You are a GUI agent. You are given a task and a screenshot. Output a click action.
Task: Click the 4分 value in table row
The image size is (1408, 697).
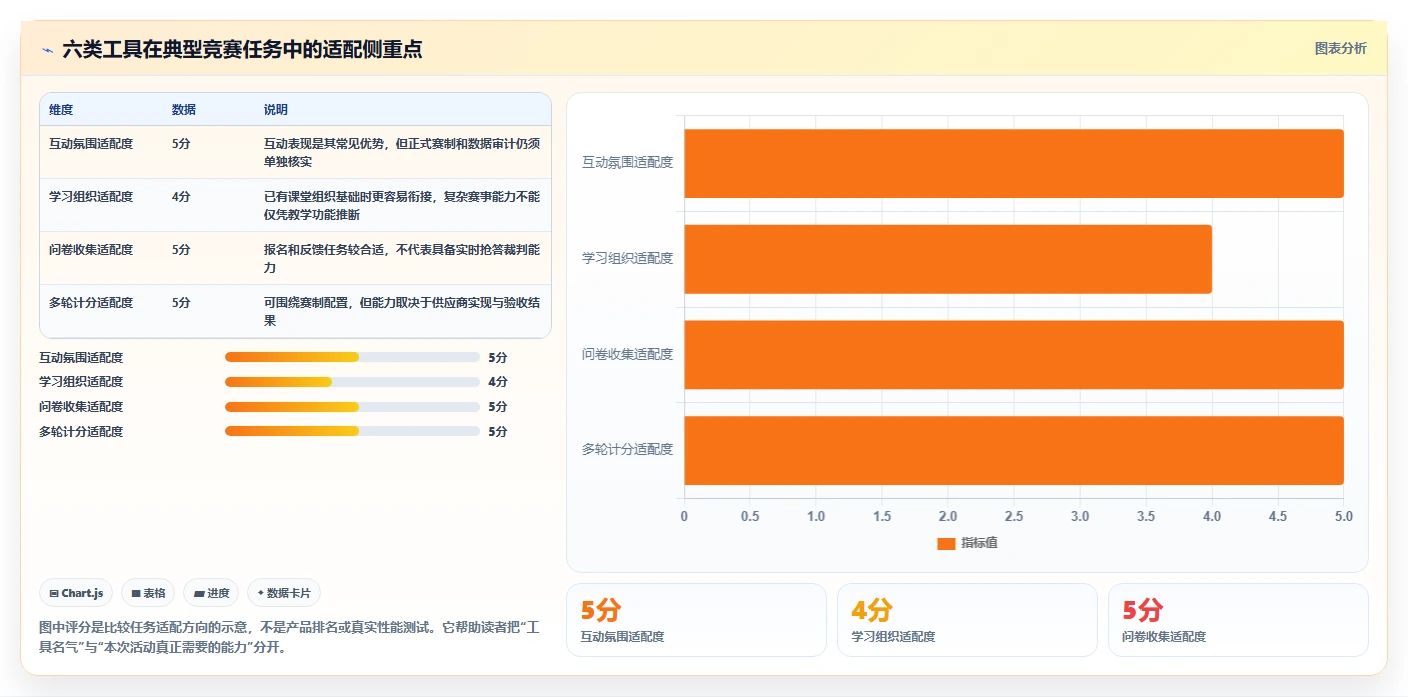[x=181, y=197]
